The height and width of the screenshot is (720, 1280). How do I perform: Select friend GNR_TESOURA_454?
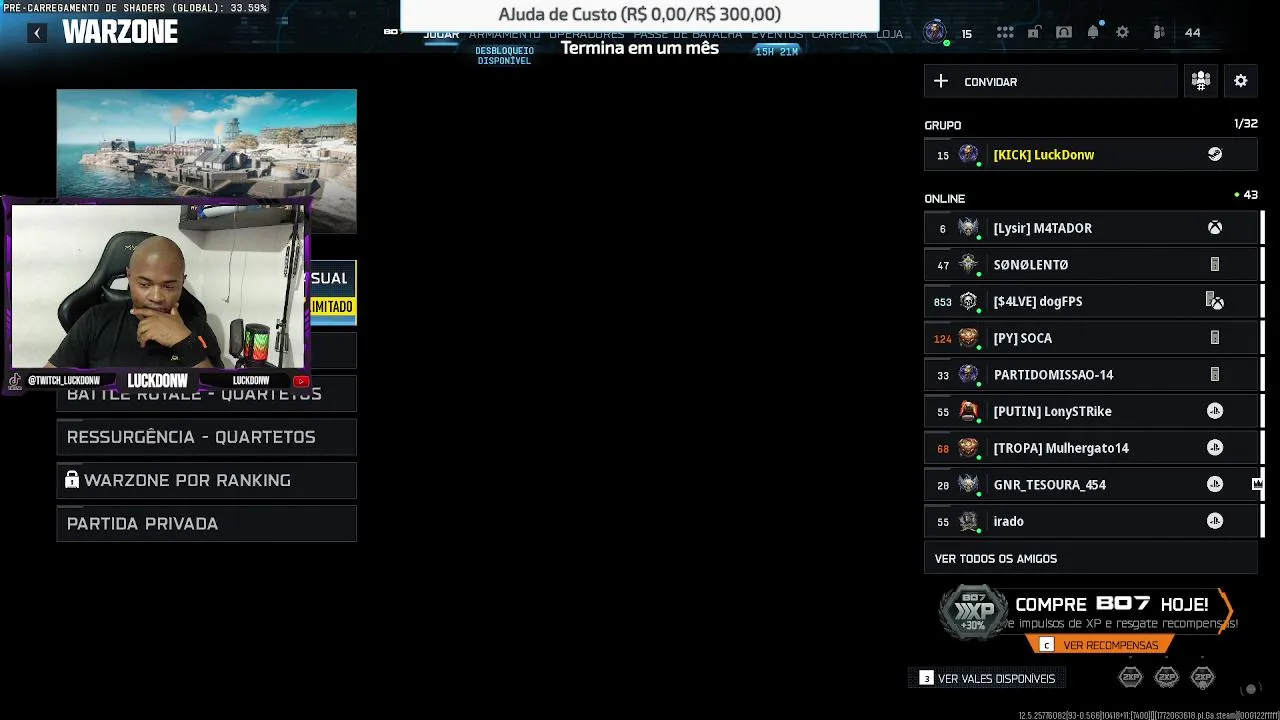(x=1091, y=485)
